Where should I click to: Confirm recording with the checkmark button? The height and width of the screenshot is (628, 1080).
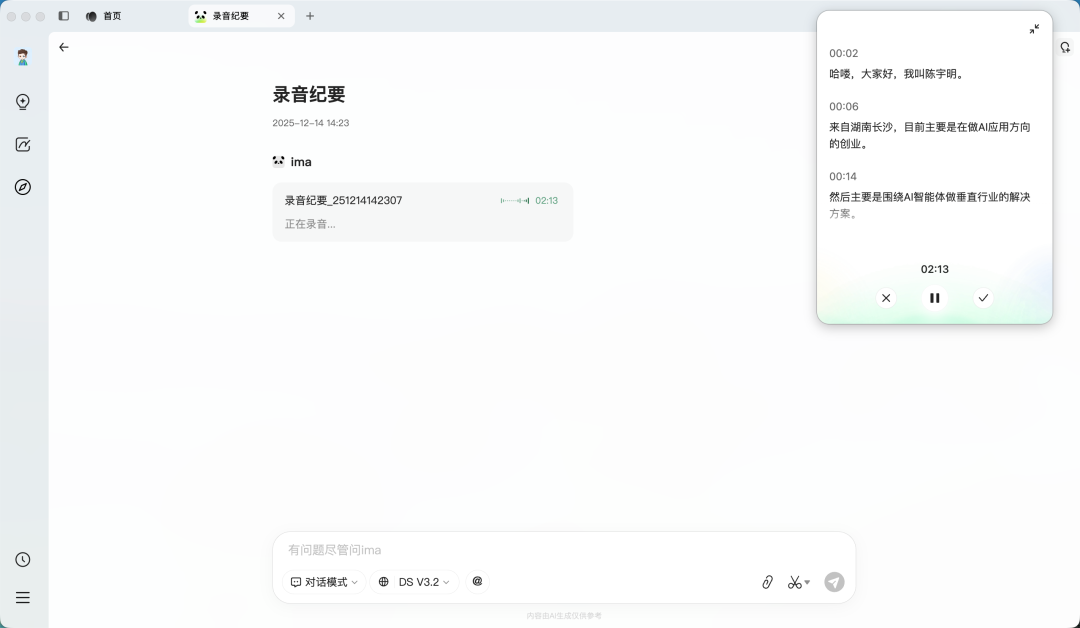(x=983, y=298)
